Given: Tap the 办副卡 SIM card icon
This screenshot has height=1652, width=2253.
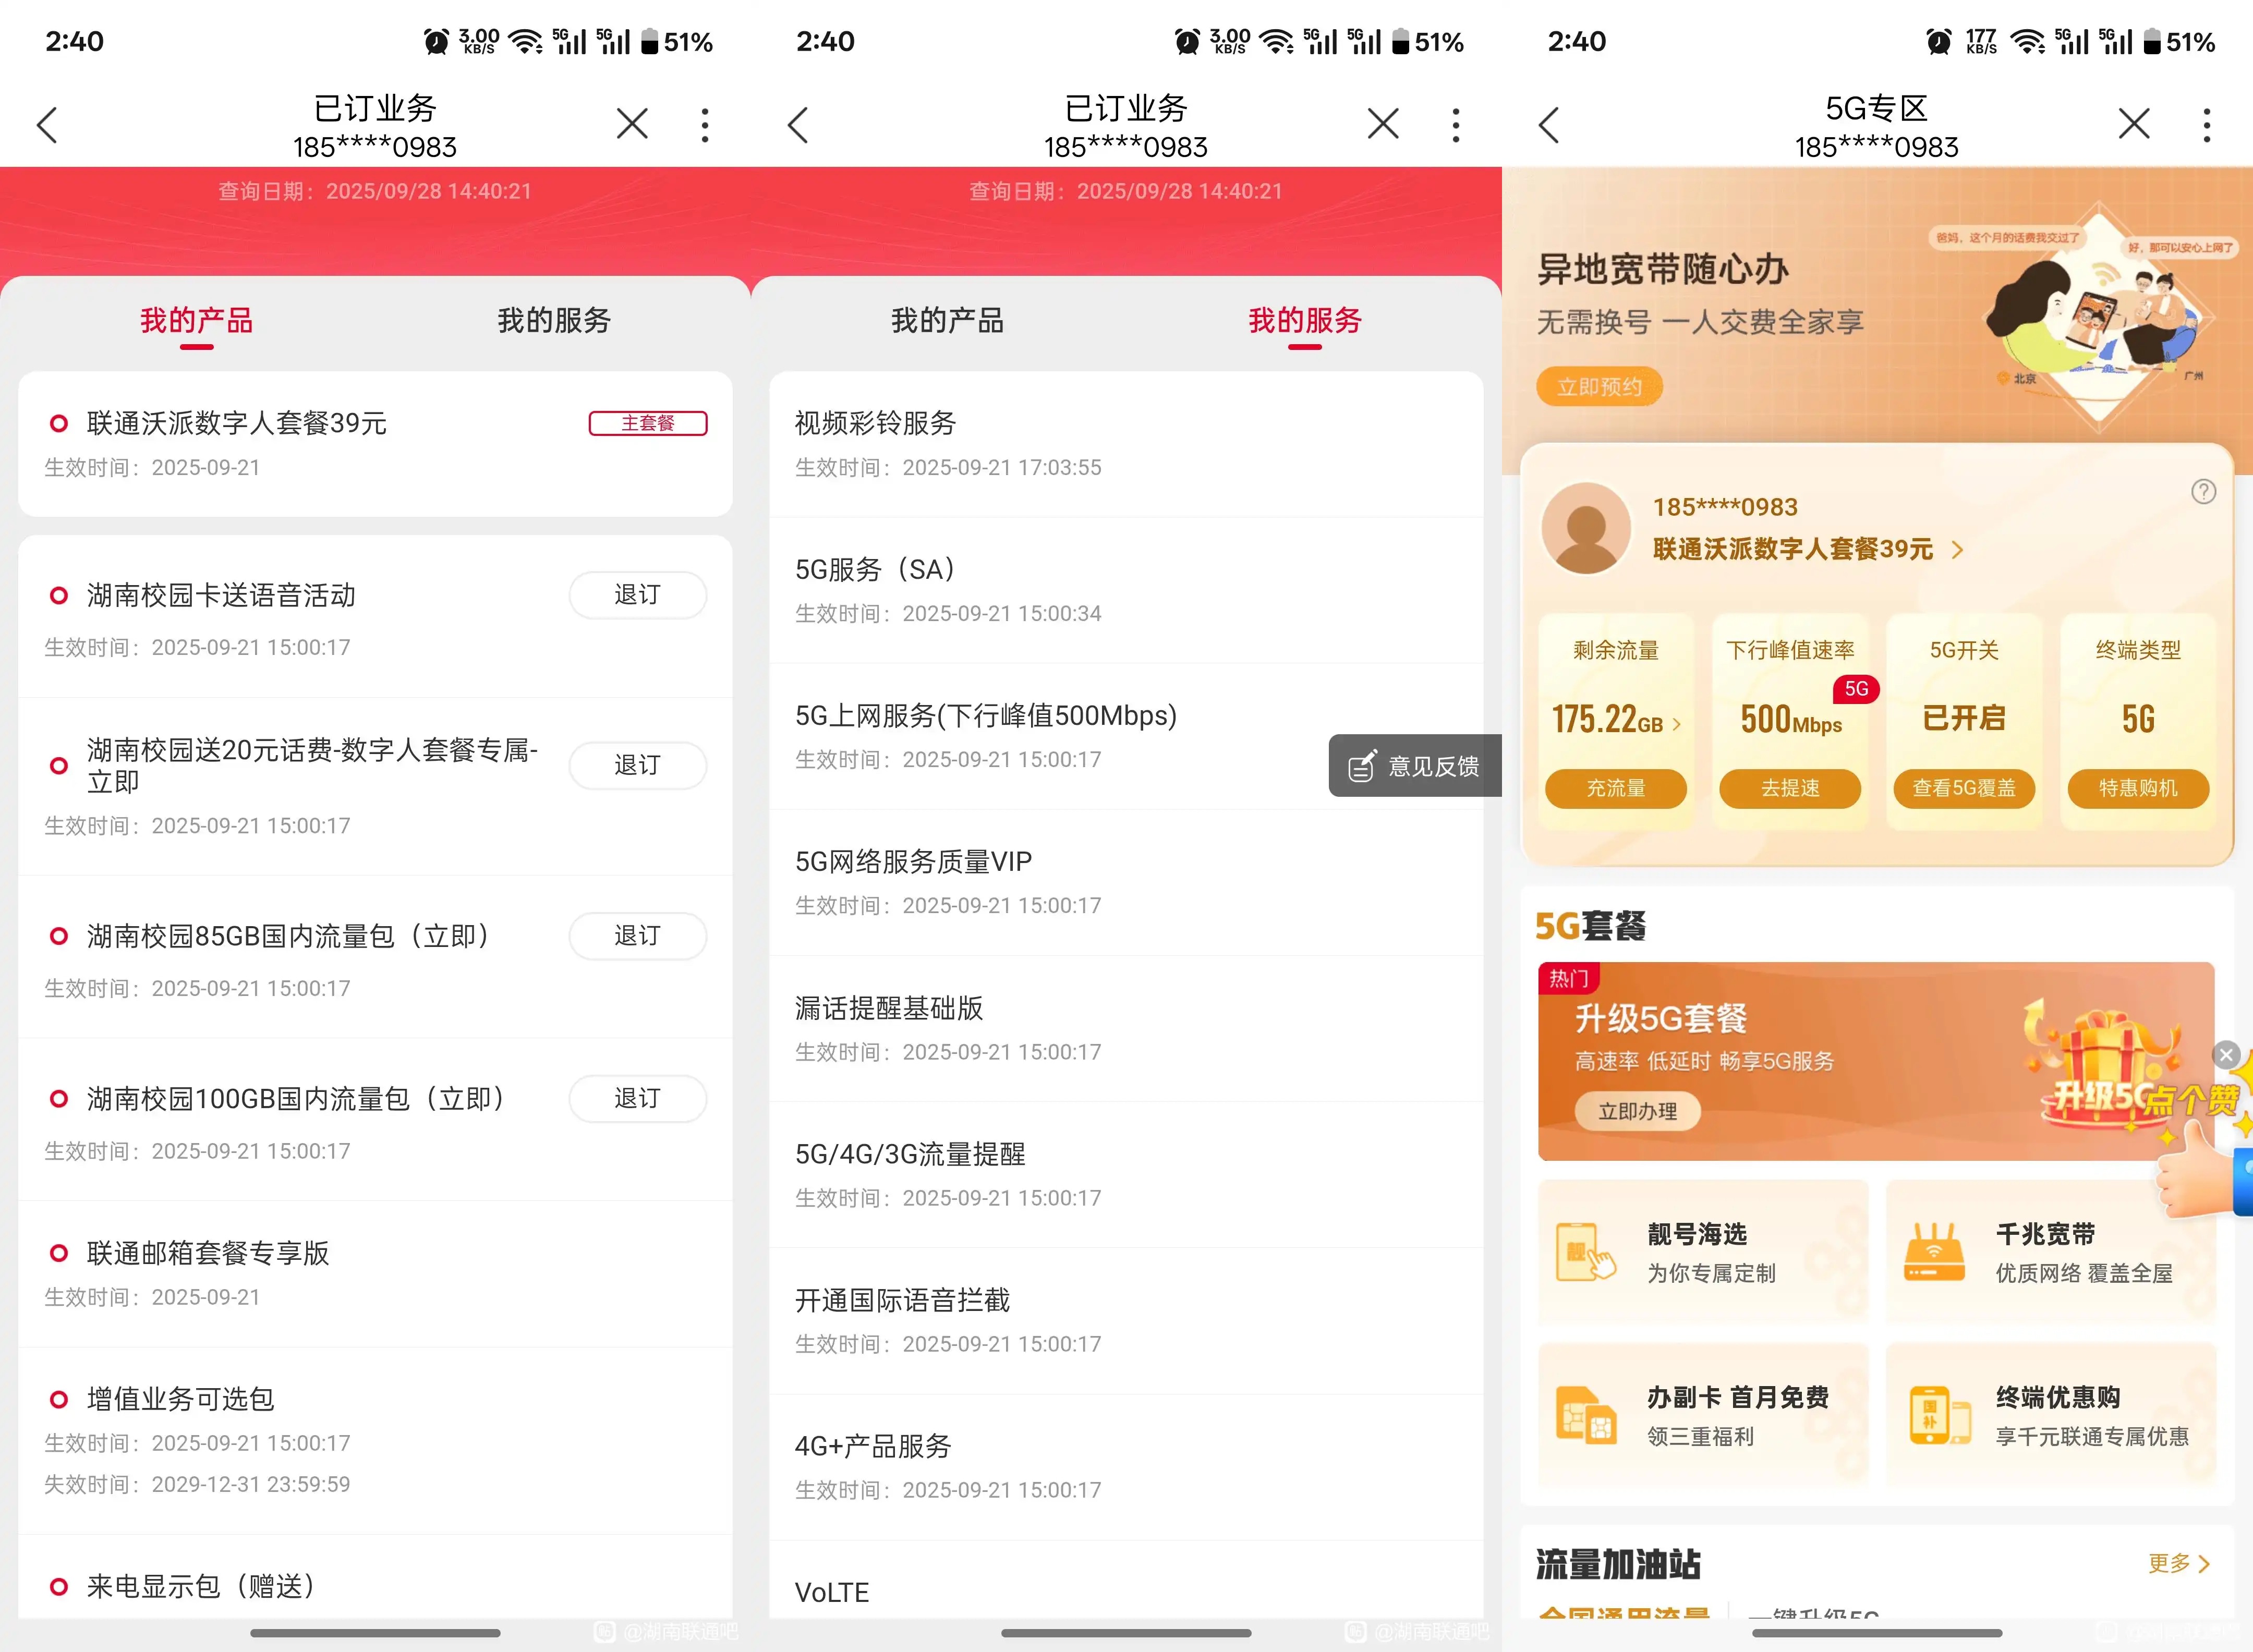Looking at the screenshot, I should (1585, 1415).
